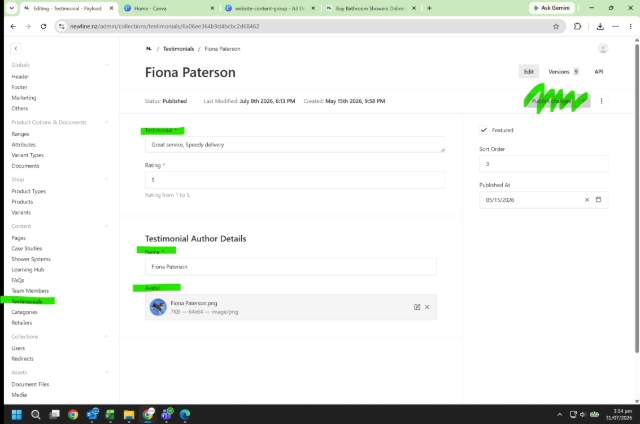Open the user account avatar icon

(x=603, y=49)
